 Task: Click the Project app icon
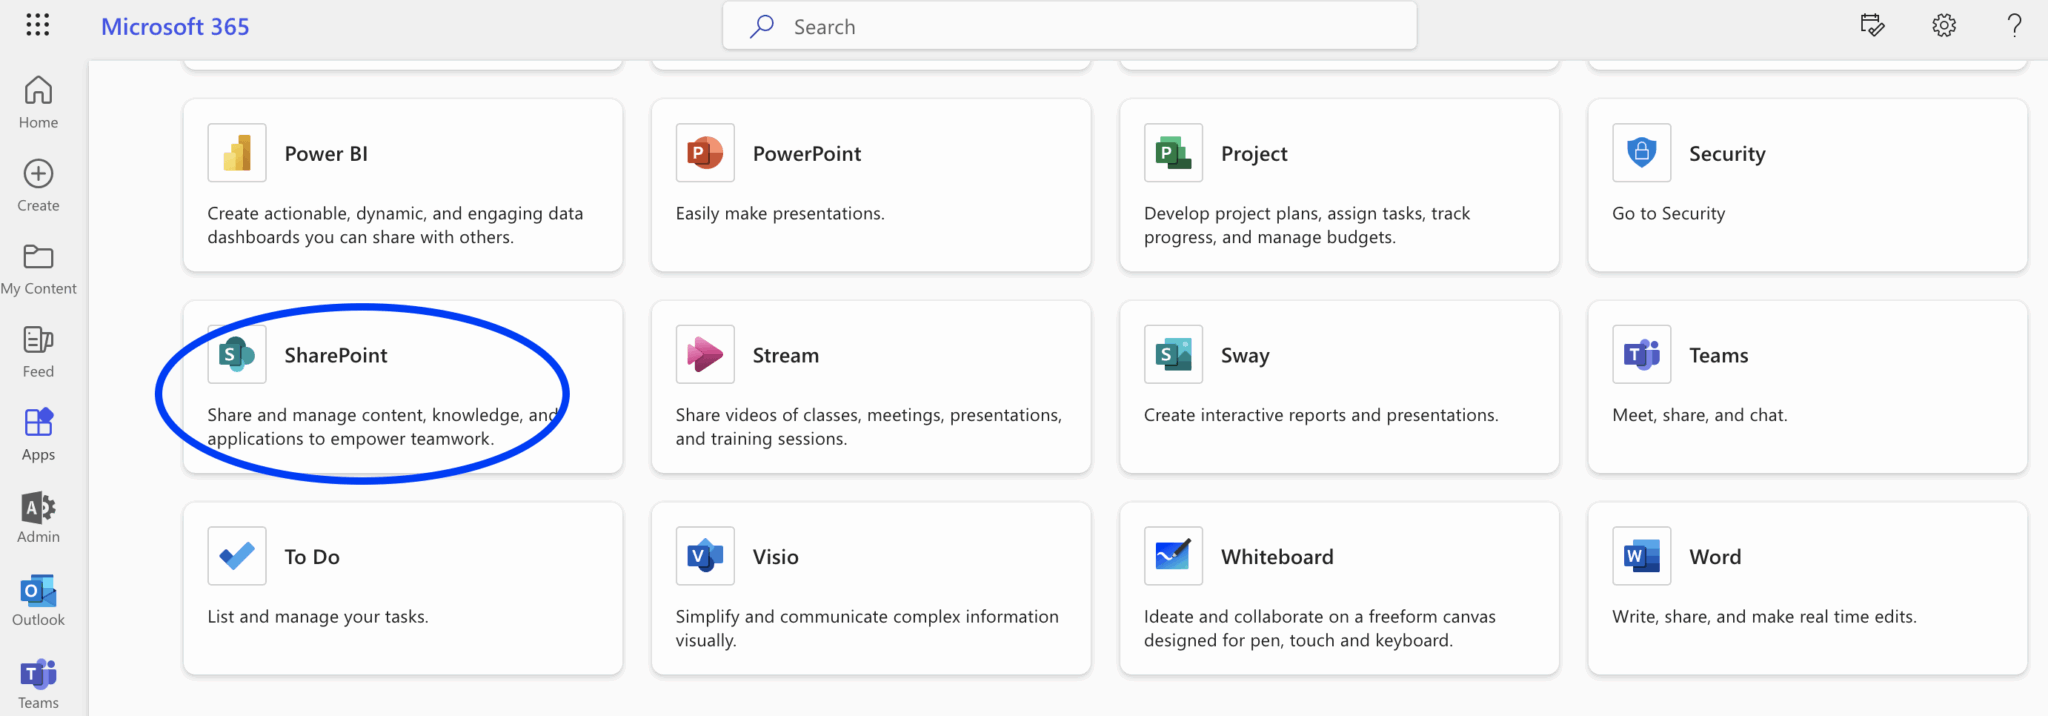coord(1173,153)
